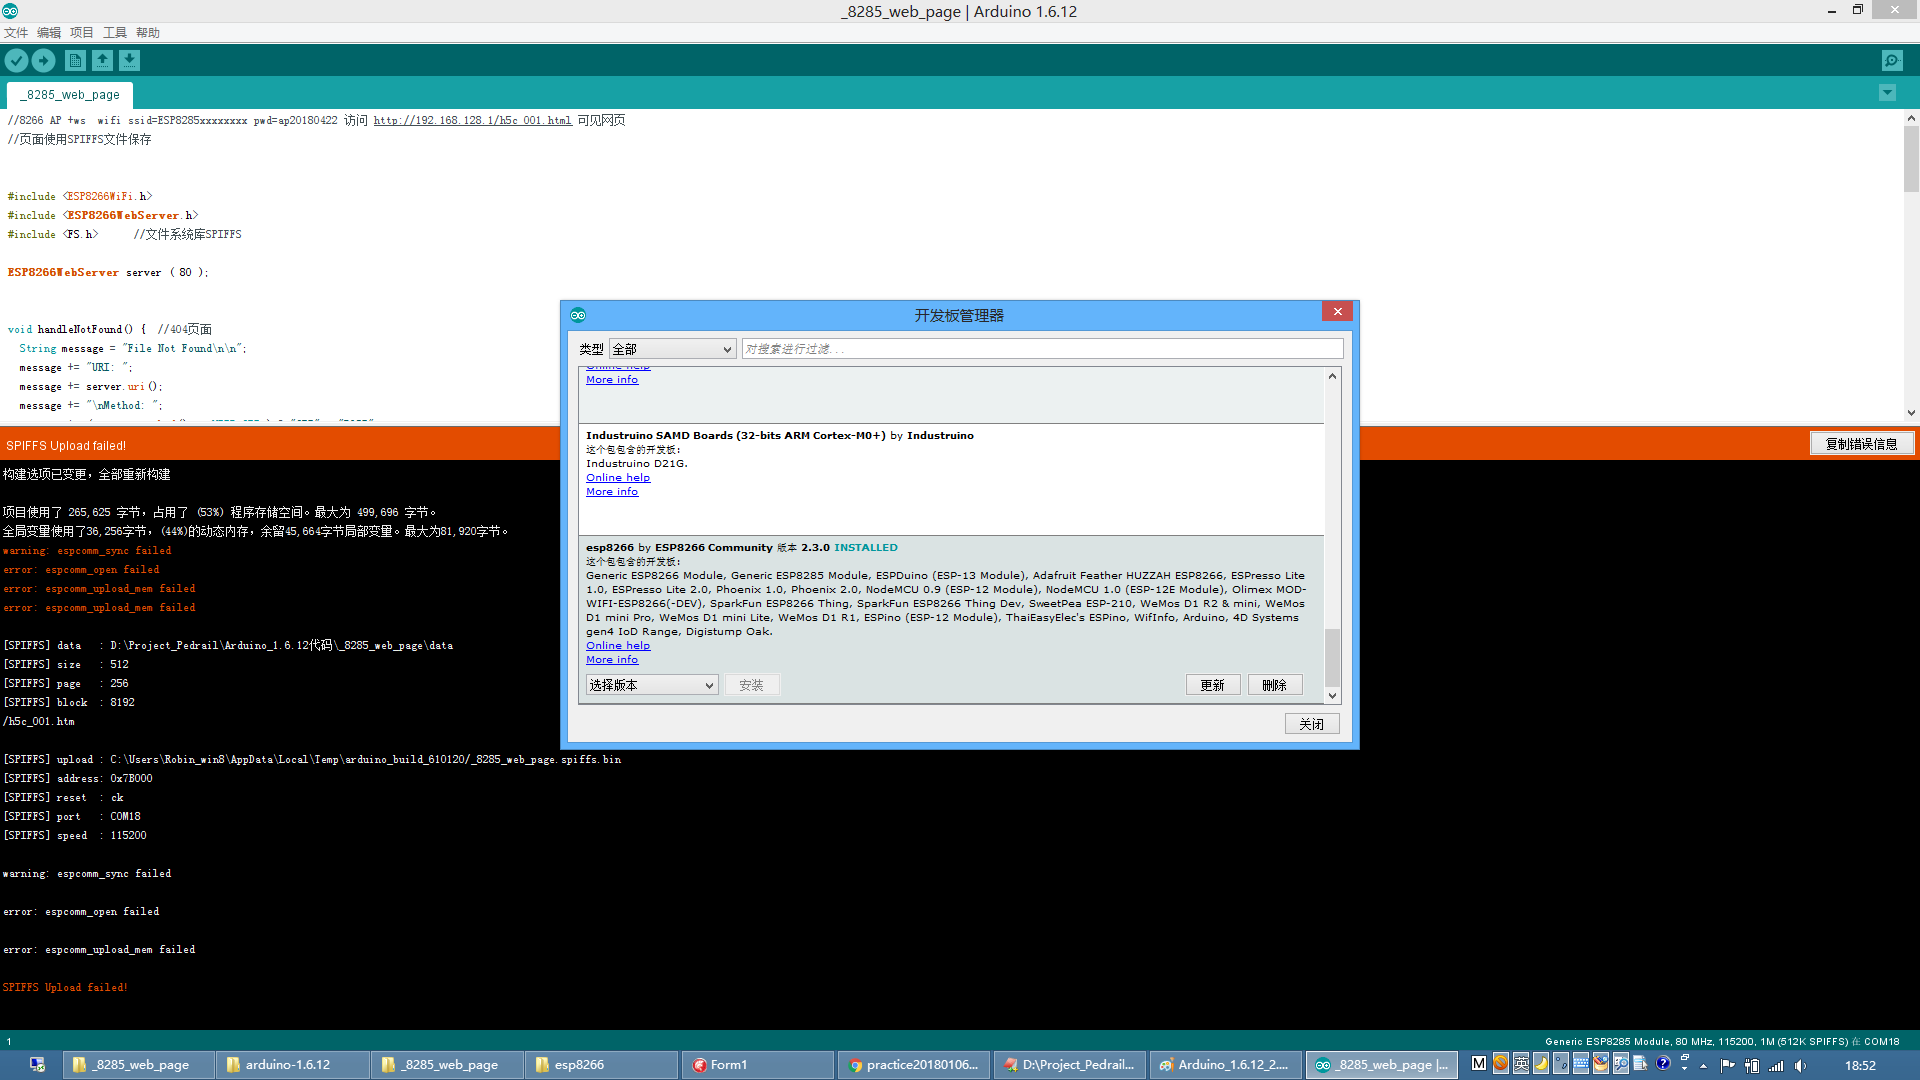Click the 复制错误信息 copy error button
The height and width of the screenshot is (1080, 1920).
point(1861,444)
